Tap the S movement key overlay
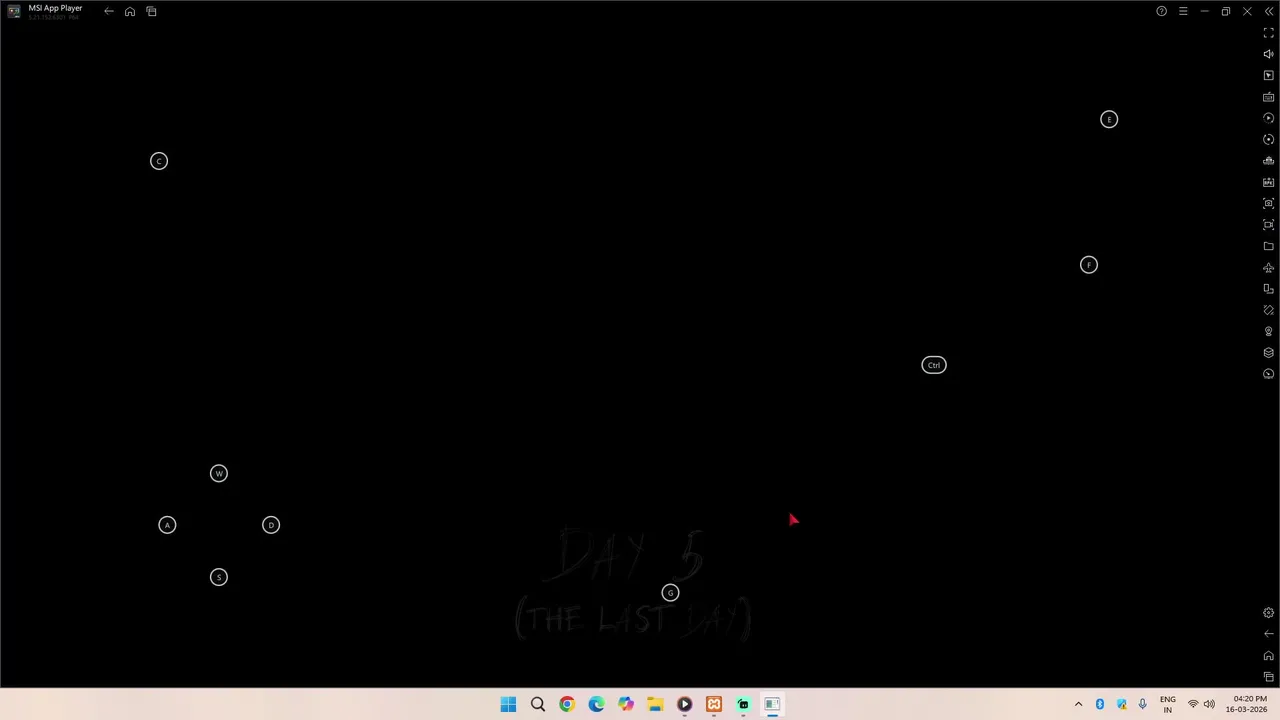 coord(219,577)
